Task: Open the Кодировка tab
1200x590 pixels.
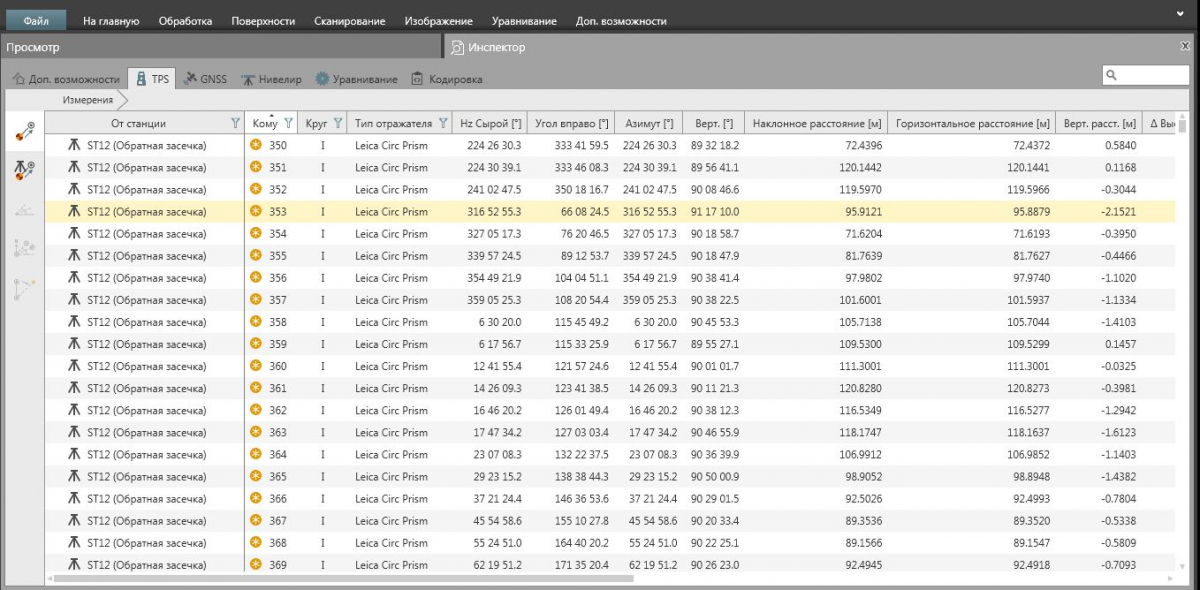Action: [446, 78]
